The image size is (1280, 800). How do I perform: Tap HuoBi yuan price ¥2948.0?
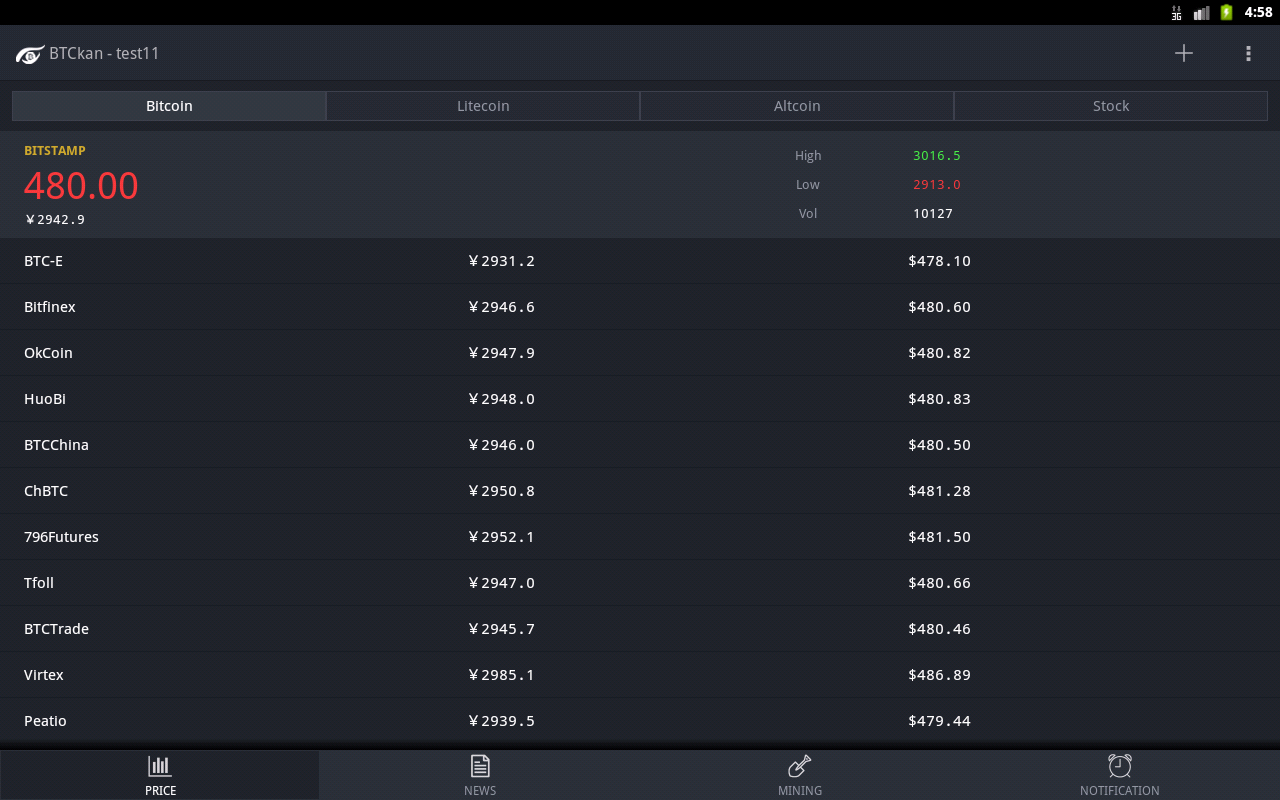coord(501,399)
